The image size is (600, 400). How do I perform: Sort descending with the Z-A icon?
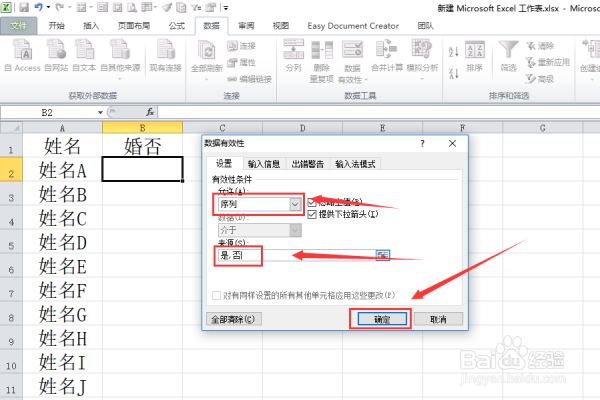click(x=454, y=73)
